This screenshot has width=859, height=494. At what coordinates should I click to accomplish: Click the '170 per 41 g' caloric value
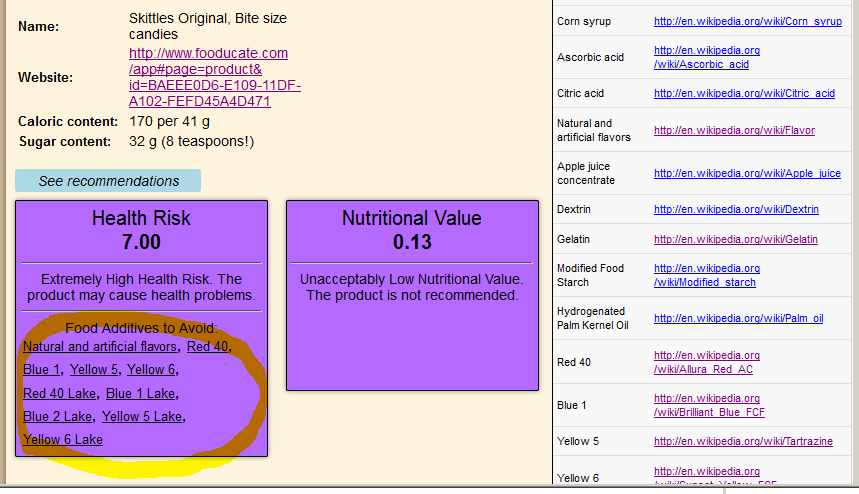pos(169,122)
